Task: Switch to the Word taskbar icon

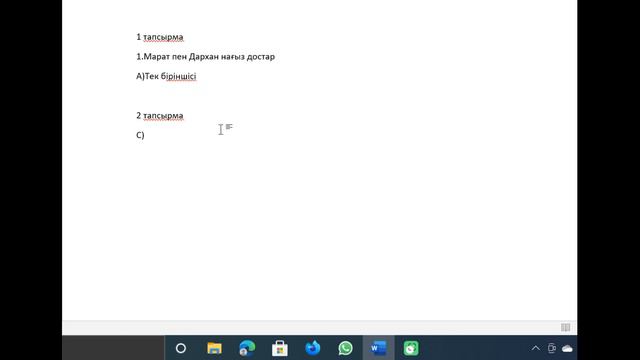Action: point(378,348)
